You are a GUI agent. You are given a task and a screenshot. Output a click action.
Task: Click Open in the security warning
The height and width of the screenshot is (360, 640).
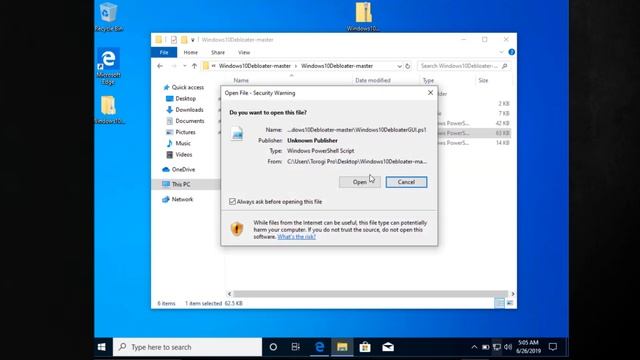[x=360, y=182]
